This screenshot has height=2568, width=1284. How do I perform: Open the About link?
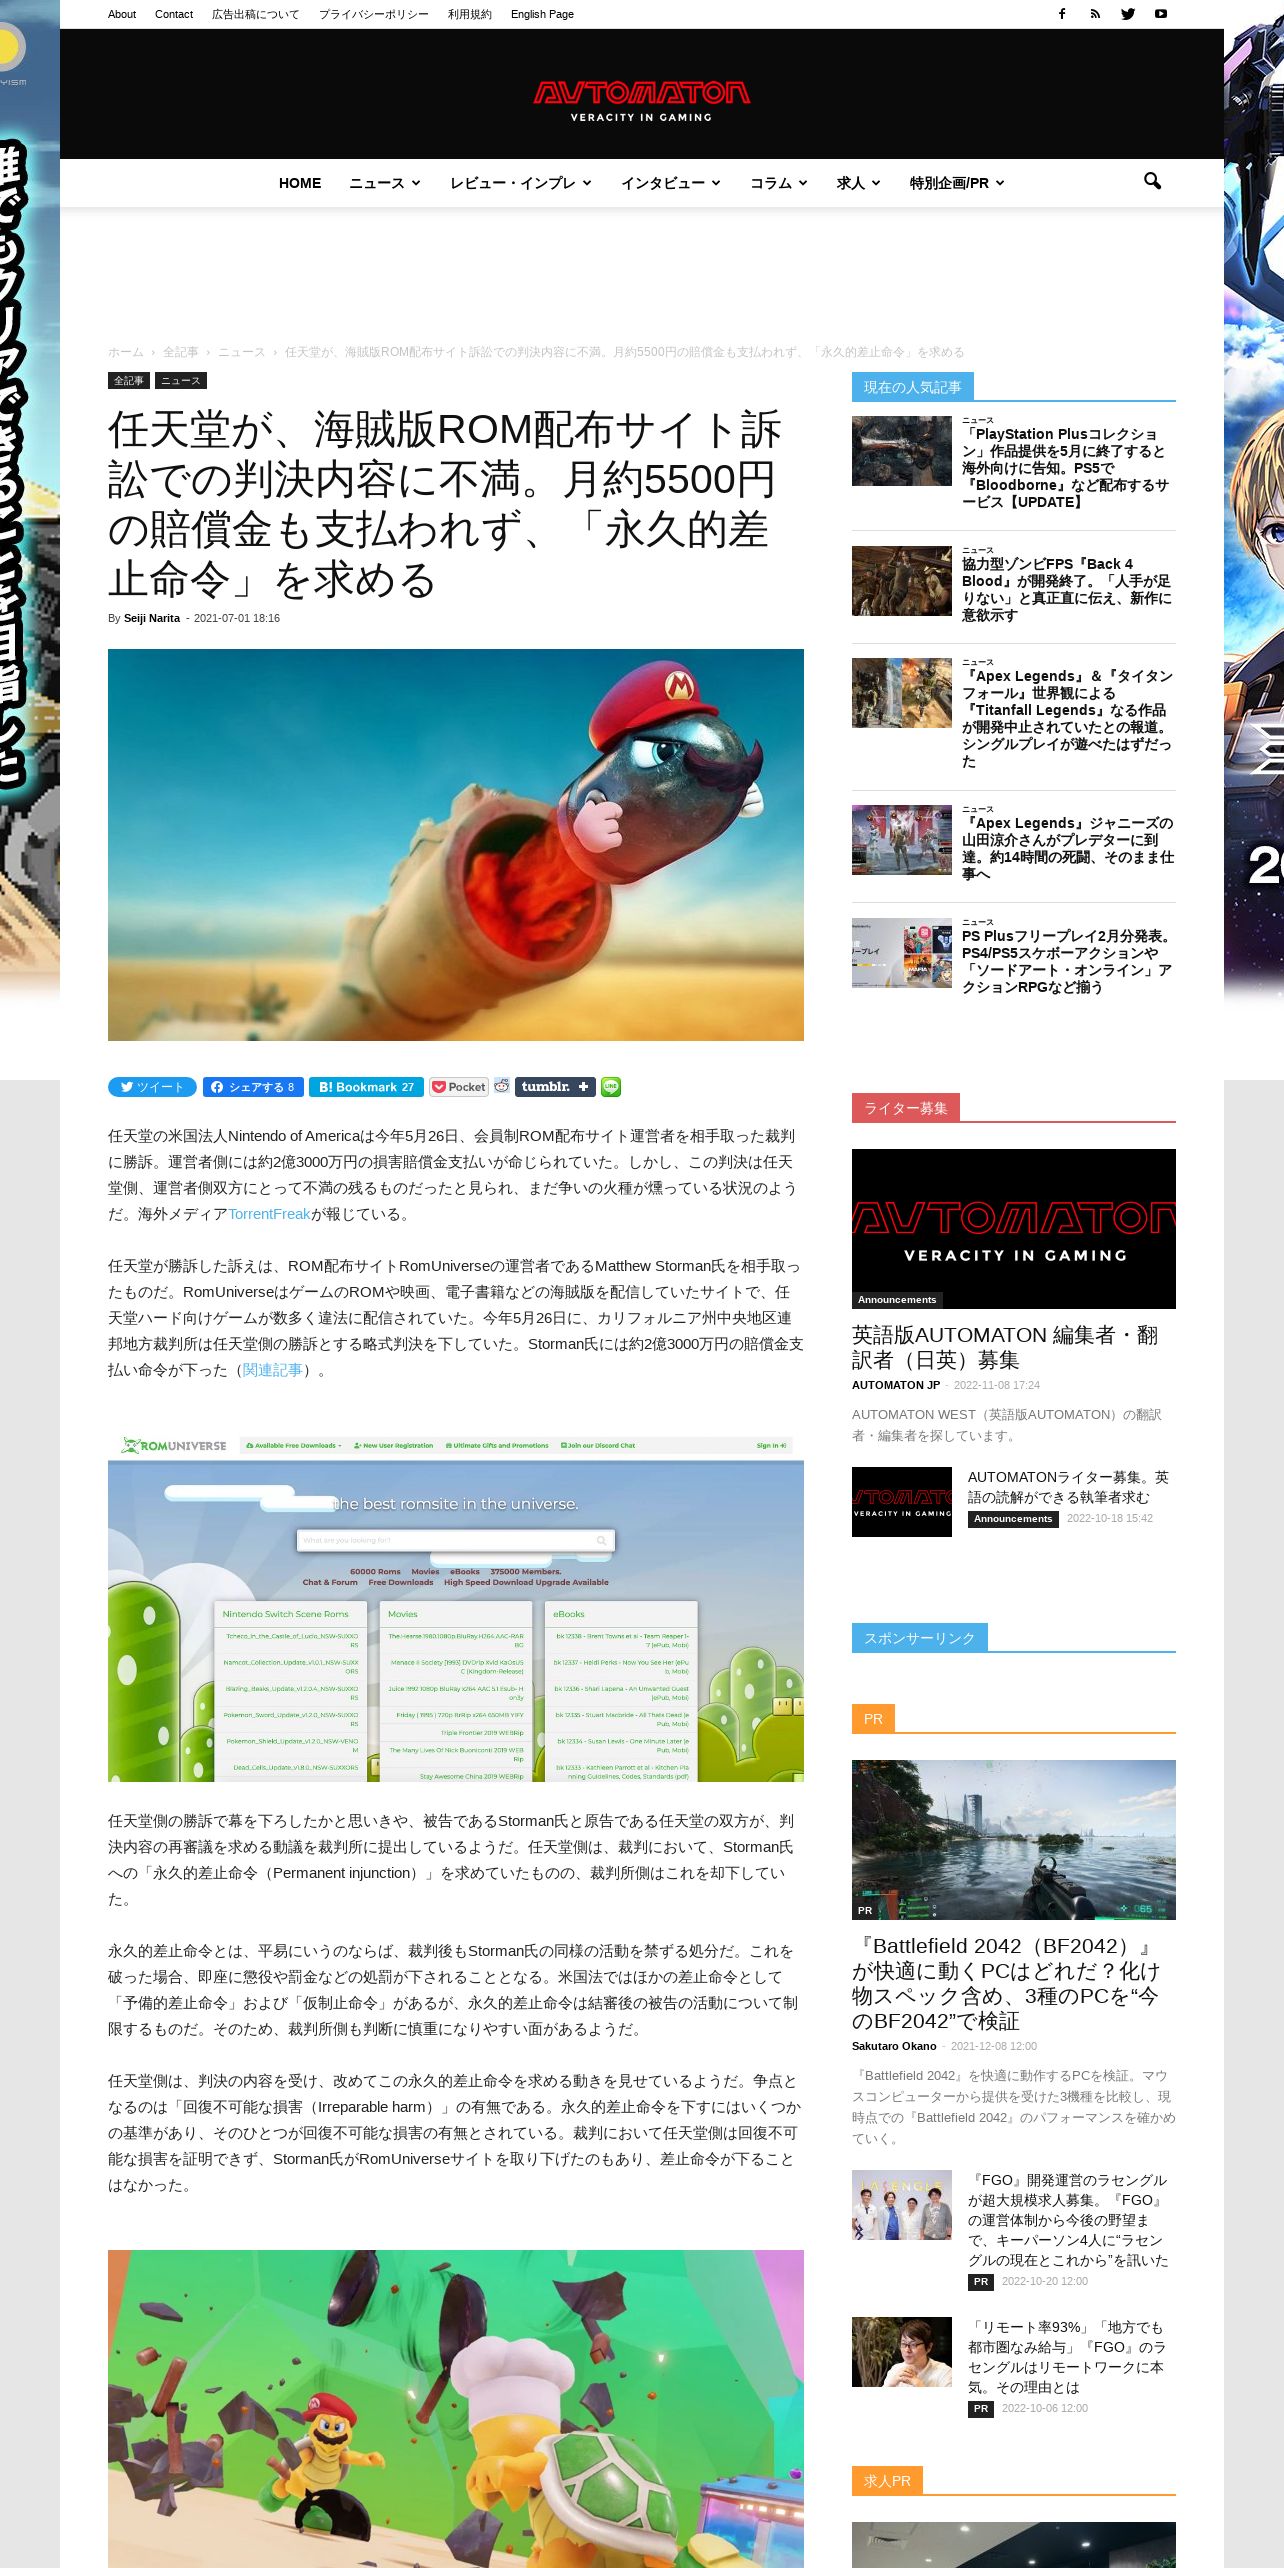point(122,14)
